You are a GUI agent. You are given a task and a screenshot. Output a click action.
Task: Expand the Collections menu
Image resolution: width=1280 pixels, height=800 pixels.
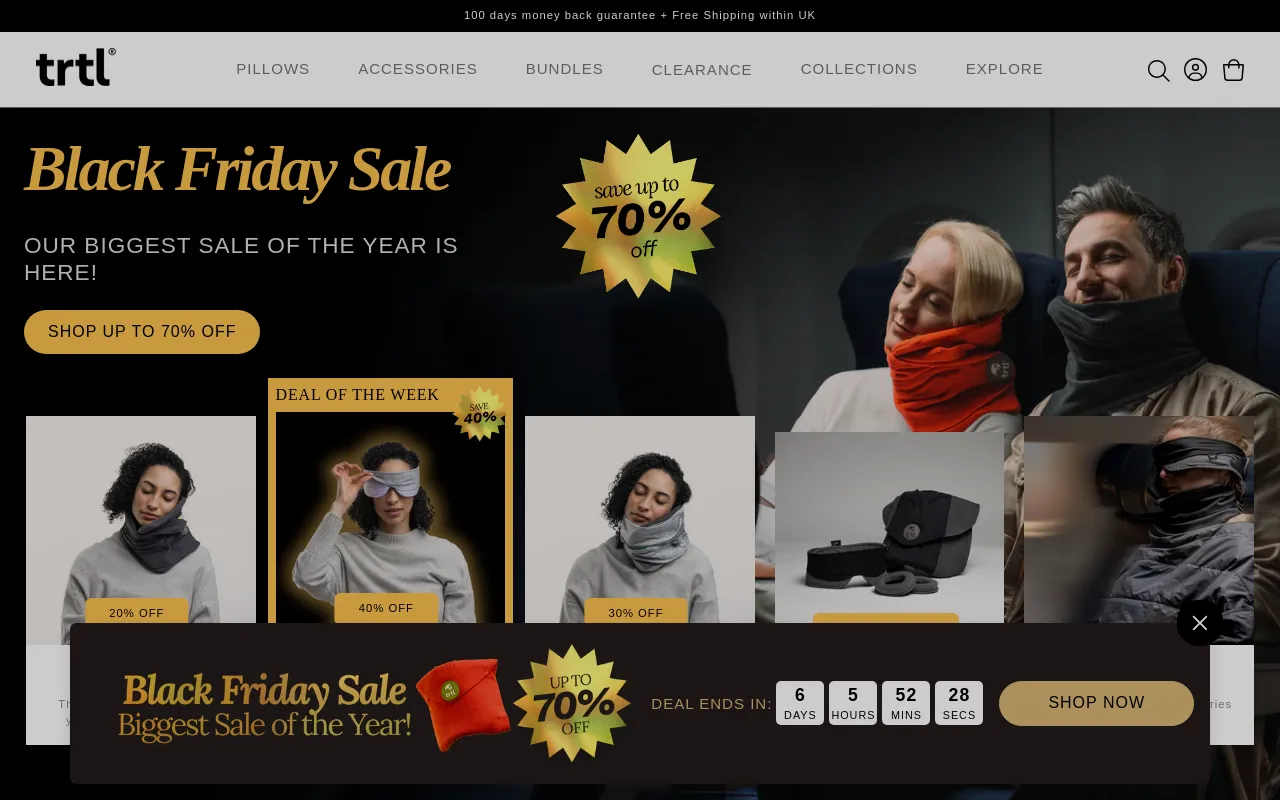pyautogui.click(x=859, y=69)
